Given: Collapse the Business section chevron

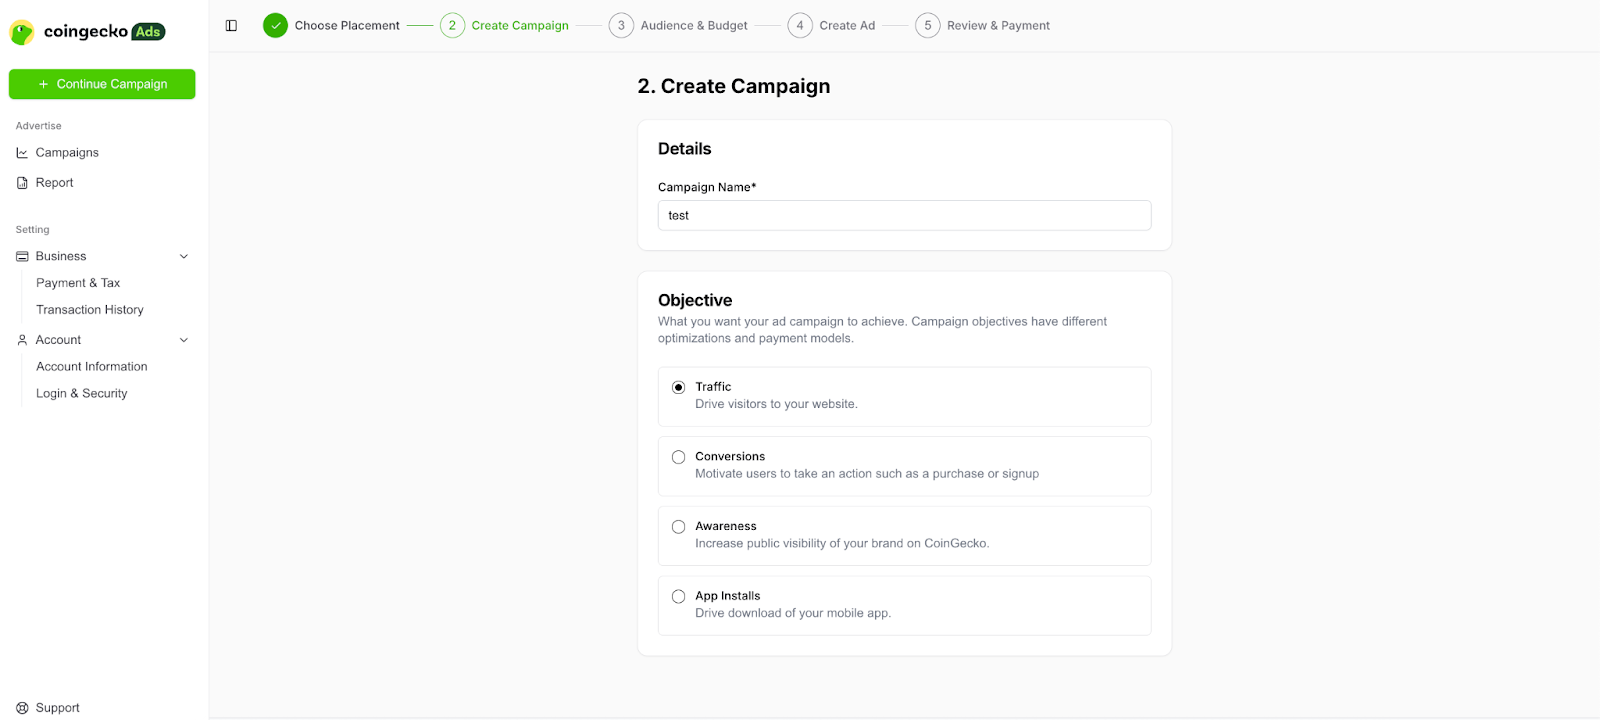Looking at the screenshot, I should 184,257.
